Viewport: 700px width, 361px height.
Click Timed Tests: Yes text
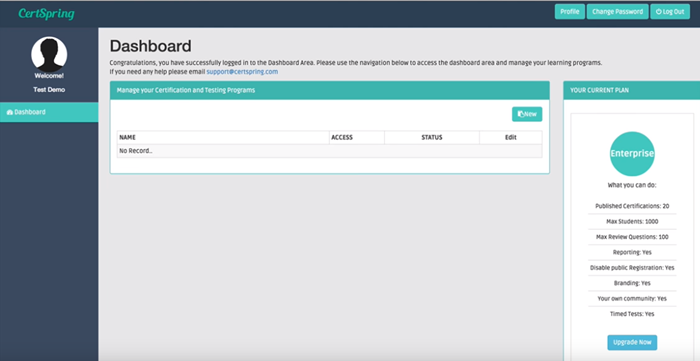click(632, 314)
